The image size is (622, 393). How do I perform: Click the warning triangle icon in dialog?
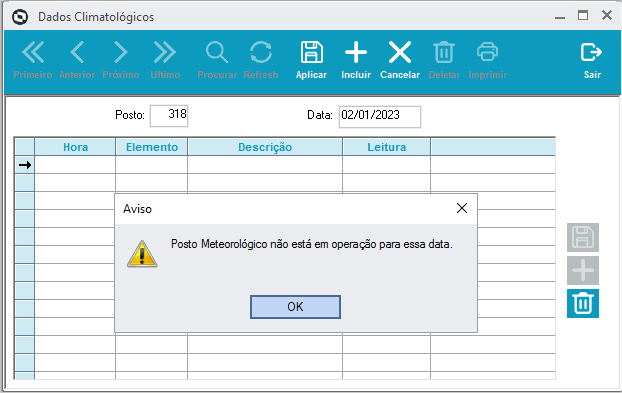[x=142, y=254]
